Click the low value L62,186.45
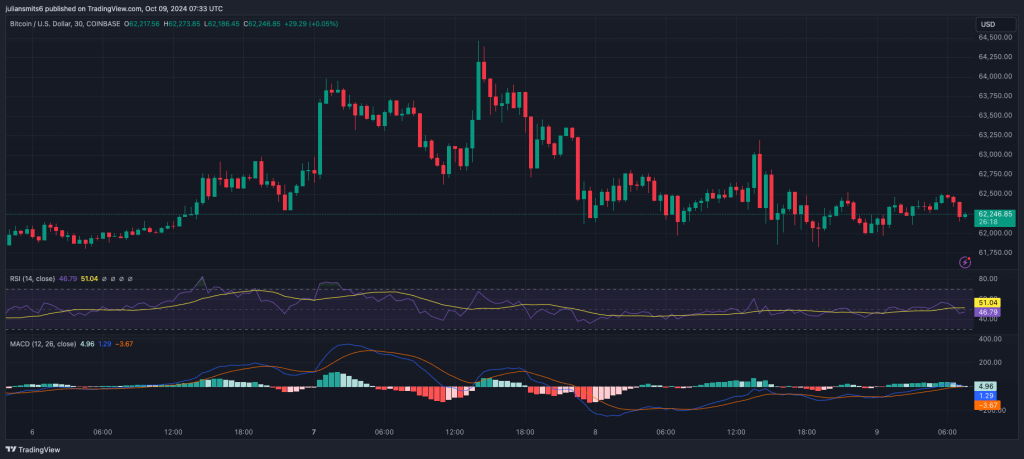The width and height of the screenshot is (1024, 459). pos(222,24)
